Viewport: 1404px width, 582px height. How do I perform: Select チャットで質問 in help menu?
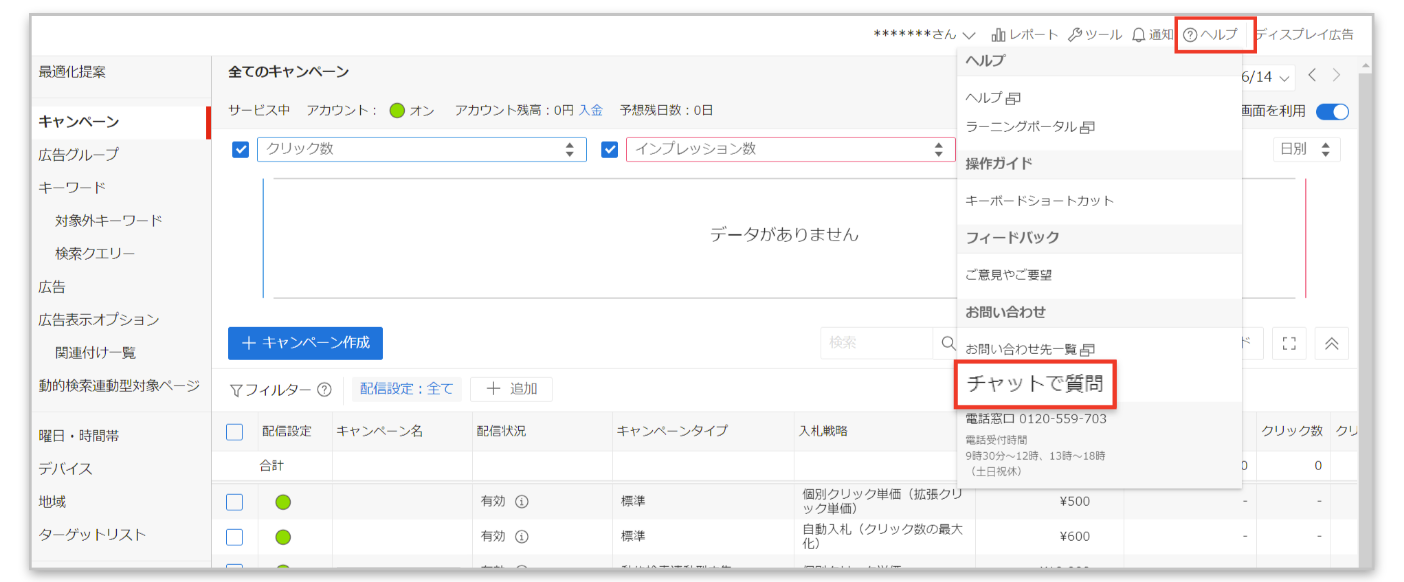[1035, 383]
